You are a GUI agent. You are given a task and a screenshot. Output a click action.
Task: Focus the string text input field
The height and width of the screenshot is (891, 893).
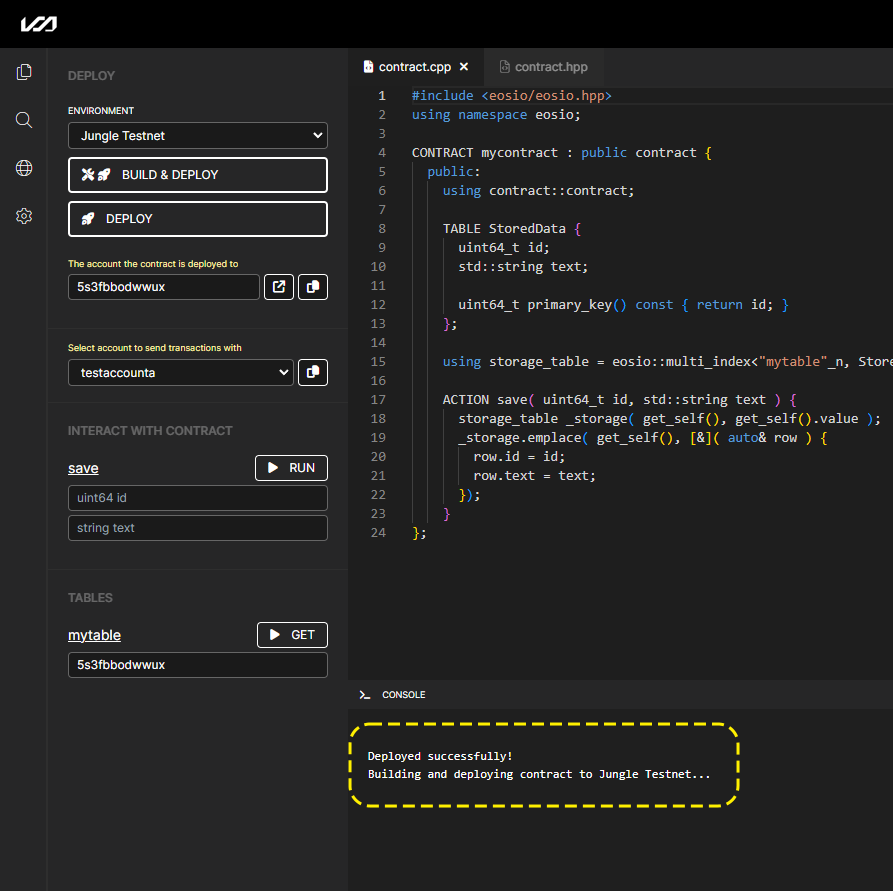coord(198,528)
